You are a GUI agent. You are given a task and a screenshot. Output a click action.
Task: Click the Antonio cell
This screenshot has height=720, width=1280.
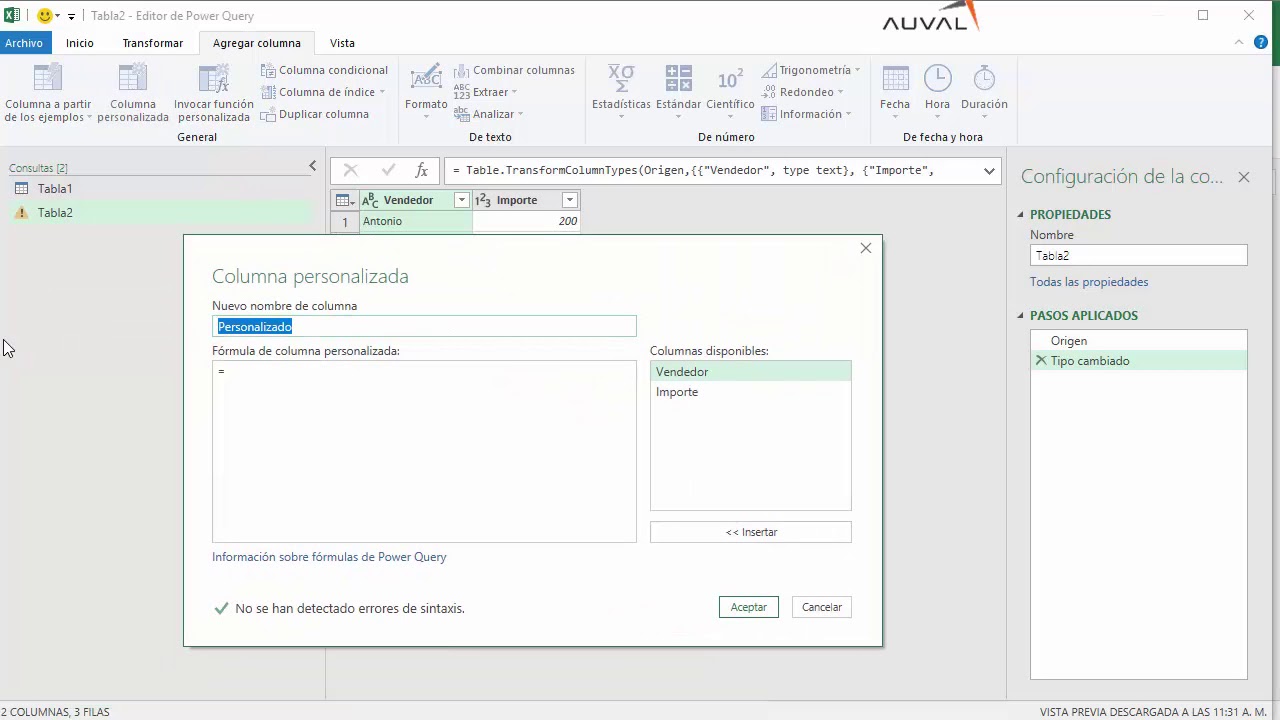[x=415, y=221]
